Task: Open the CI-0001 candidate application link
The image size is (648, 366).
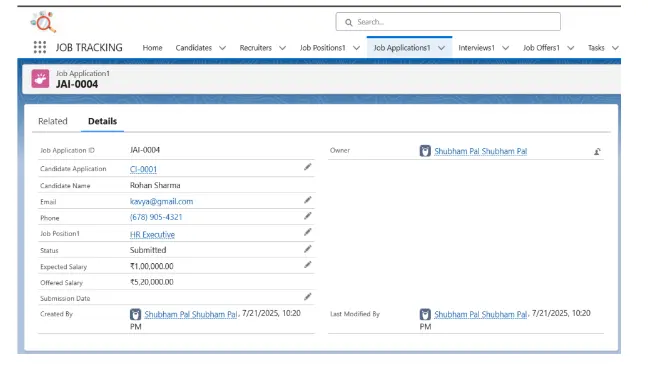Action: click(143, 169)
